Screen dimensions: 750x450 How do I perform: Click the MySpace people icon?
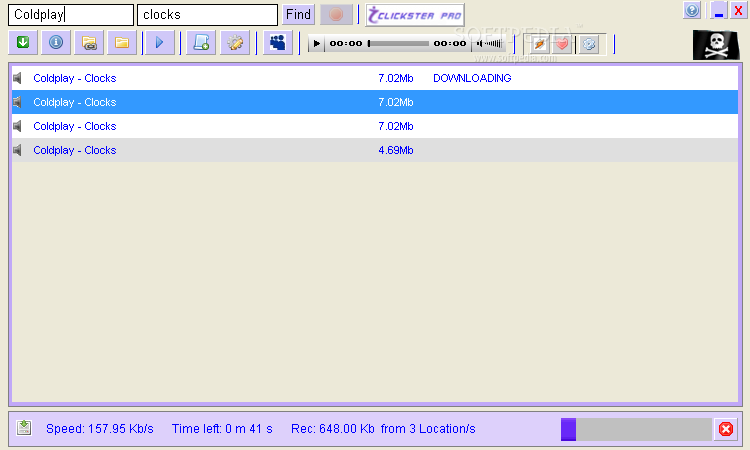coord(278,43)
